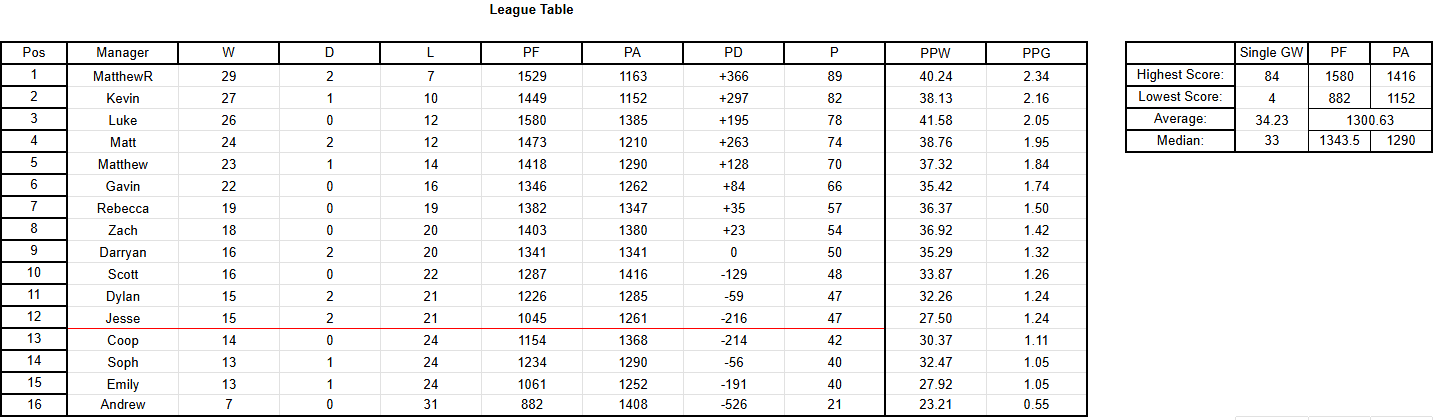1433x420 pixels.
Task: Select Kevin's points cell showing 82
Action: click(835, 98)
